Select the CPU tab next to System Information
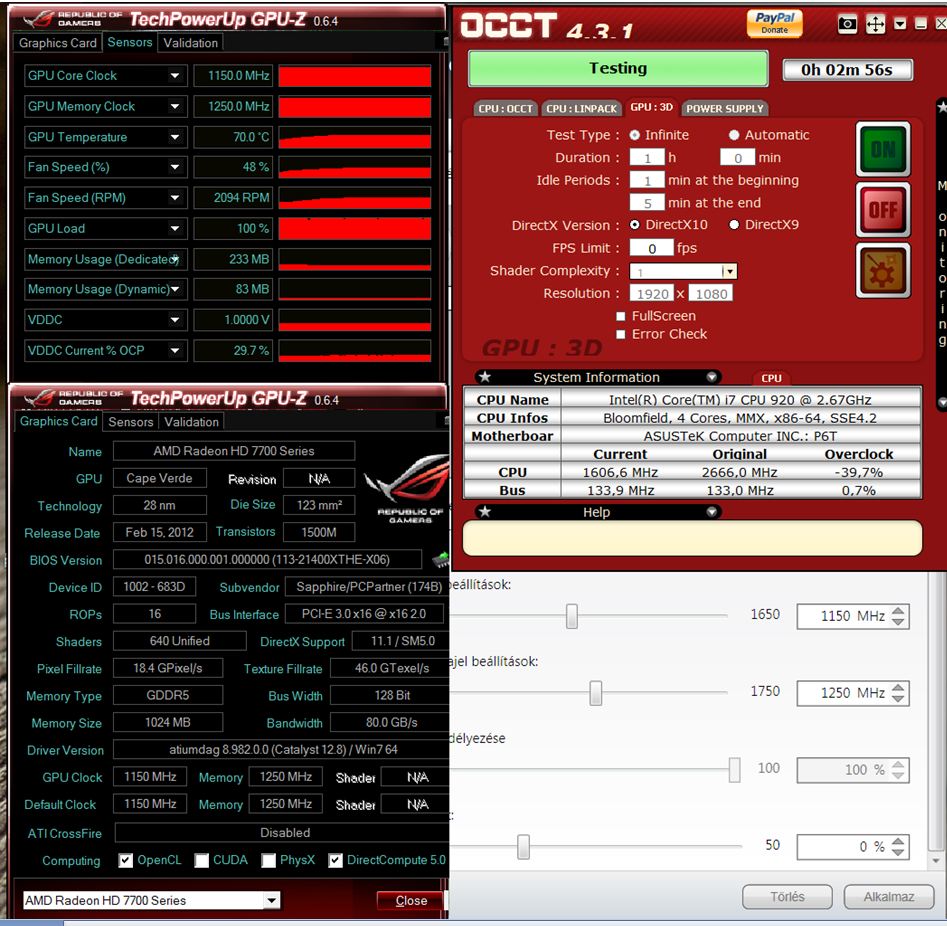 [771, 378]
